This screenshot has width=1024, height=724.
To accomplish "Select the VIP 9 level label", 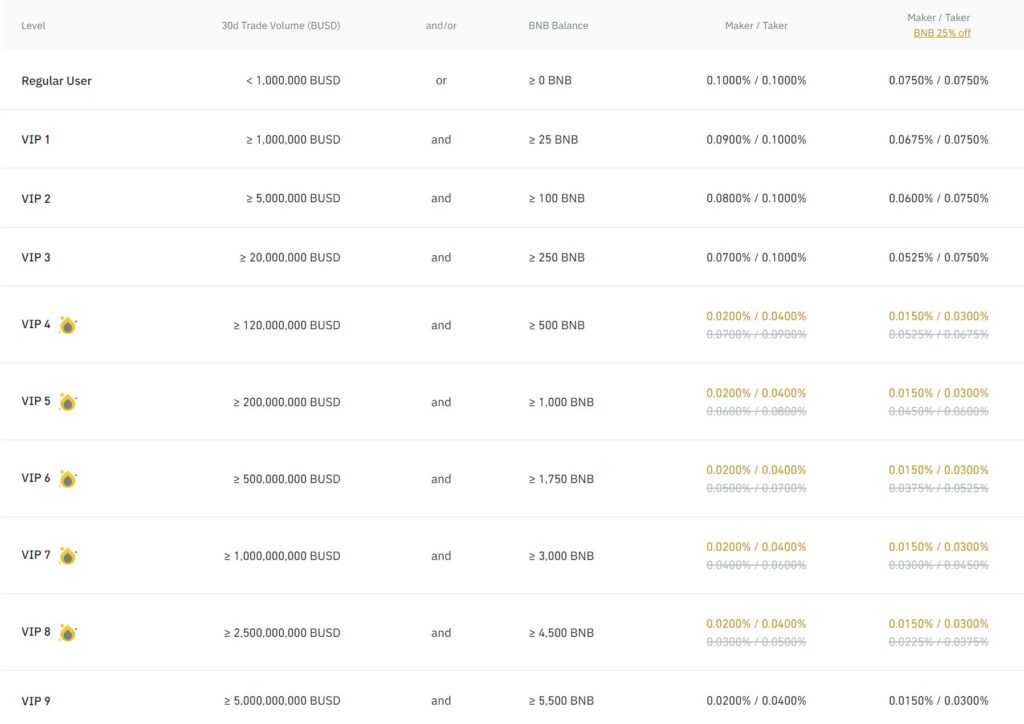I will pyautogui.click(x=35, y=701).
